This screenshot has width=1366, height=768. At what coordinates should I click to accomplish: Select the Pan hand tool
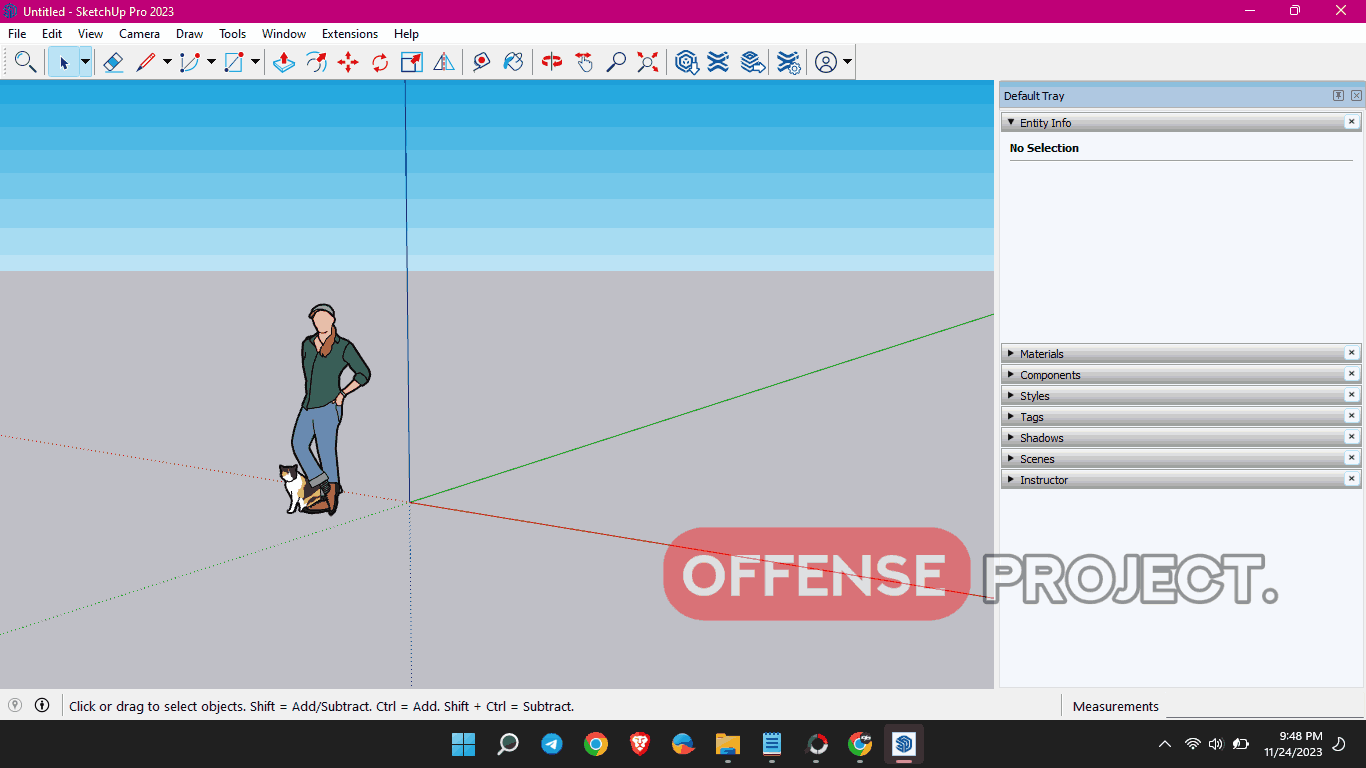[x=584, y=62]
